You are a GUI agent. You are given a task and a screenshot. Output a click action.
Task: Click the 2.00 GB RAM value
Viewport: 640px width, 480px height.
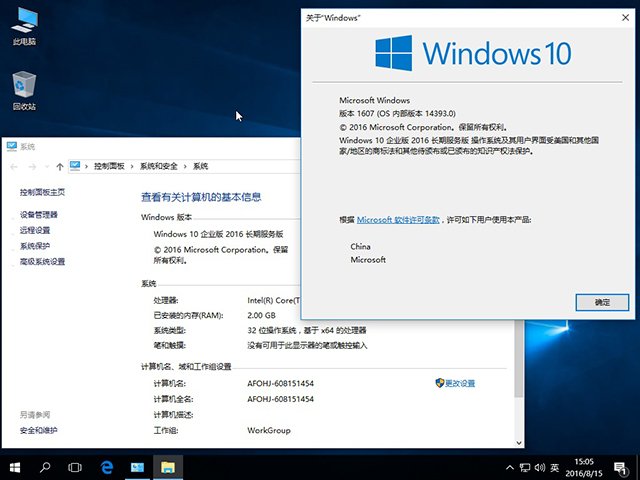[262, 316]
